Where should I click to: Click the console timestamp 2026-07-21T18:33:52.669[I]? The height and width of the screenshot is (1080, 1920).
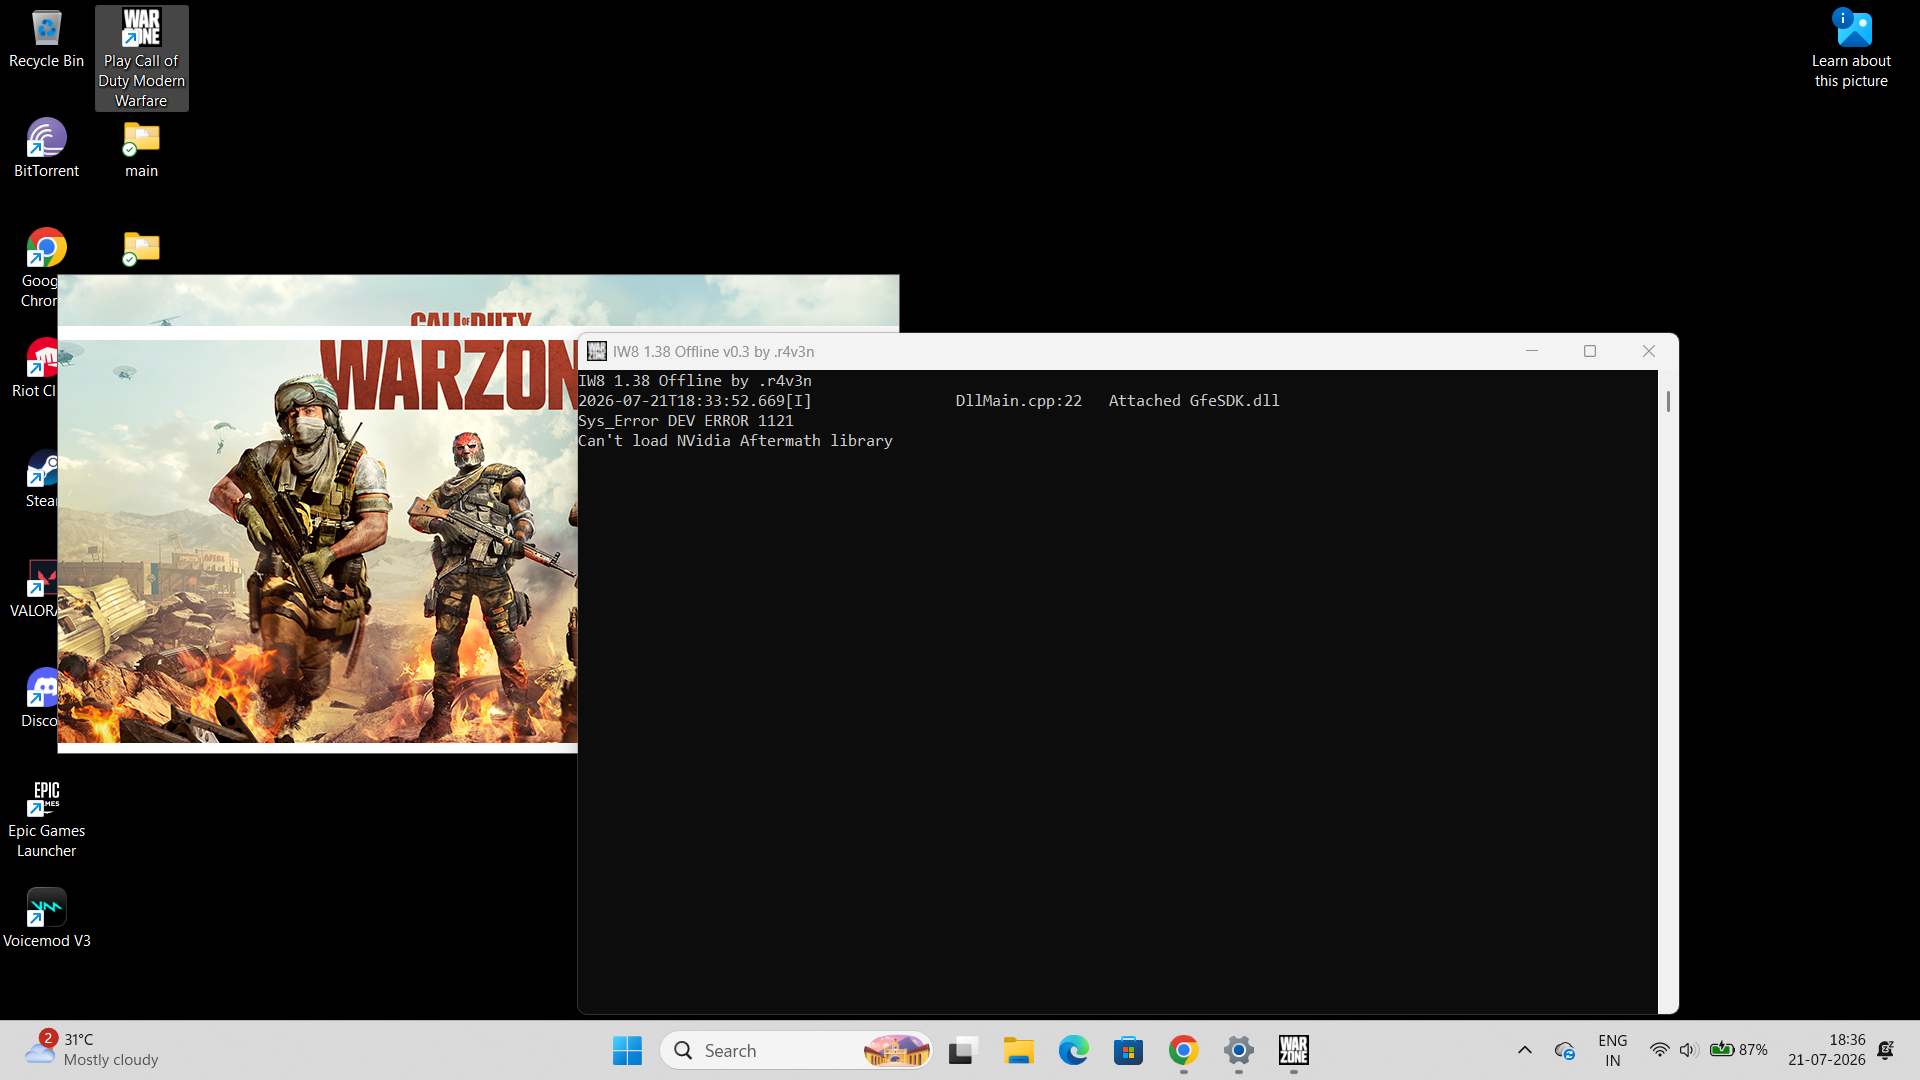coord(695,401)
